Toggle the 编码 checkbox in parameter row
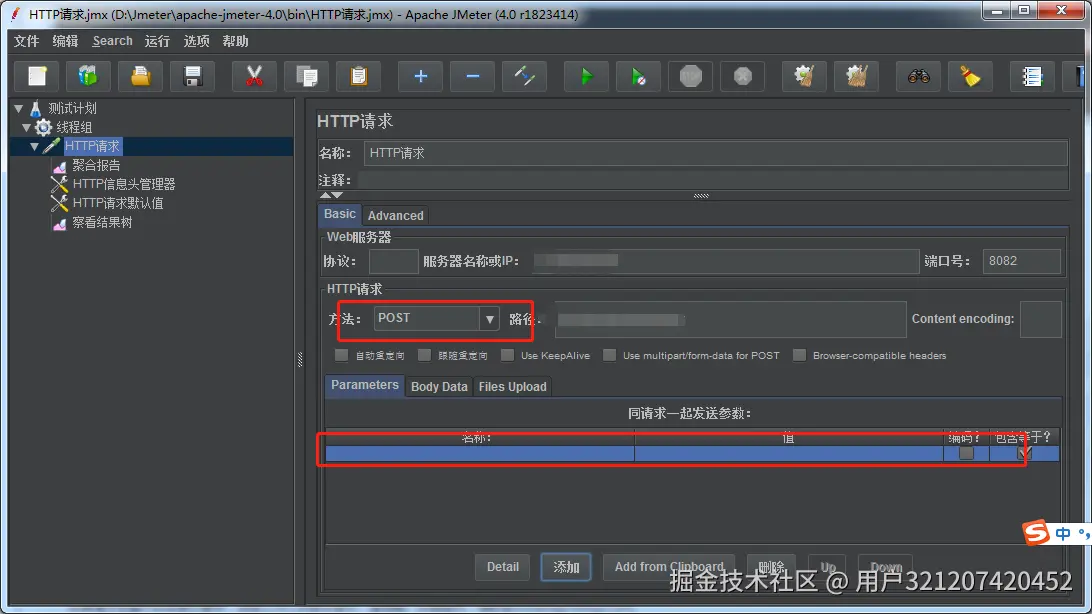 (x=966, y=453)
